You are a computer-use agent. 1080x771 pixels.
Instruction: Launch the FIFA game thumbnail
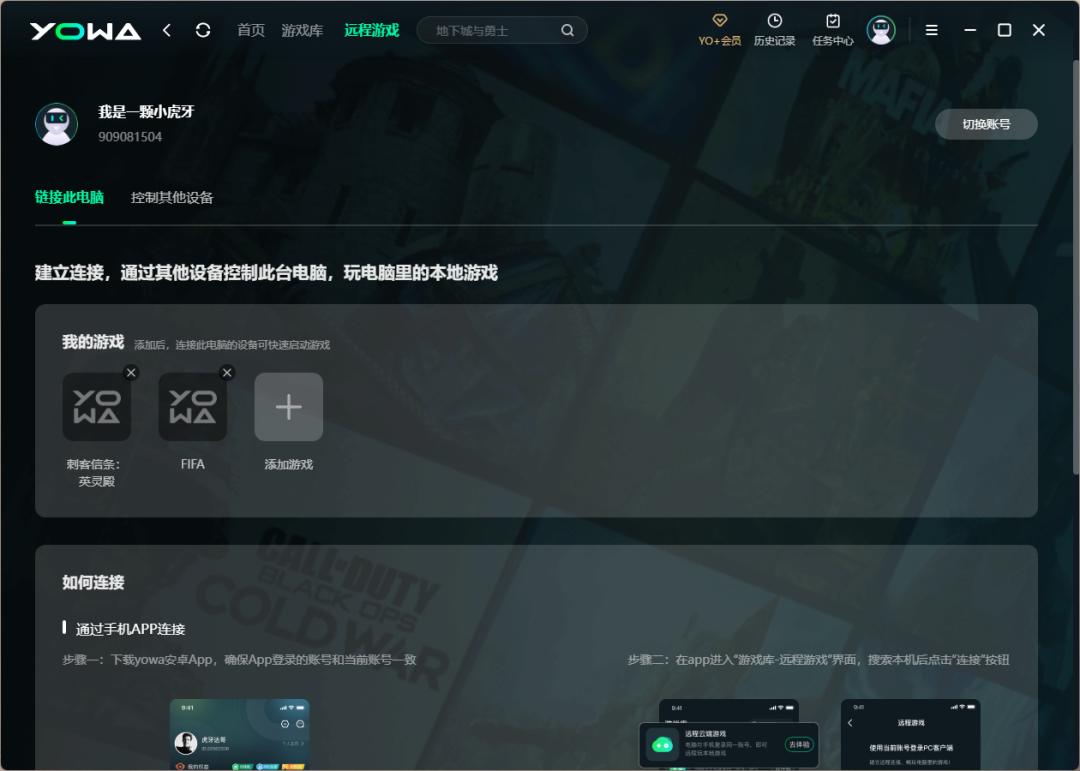coord(192,407)
